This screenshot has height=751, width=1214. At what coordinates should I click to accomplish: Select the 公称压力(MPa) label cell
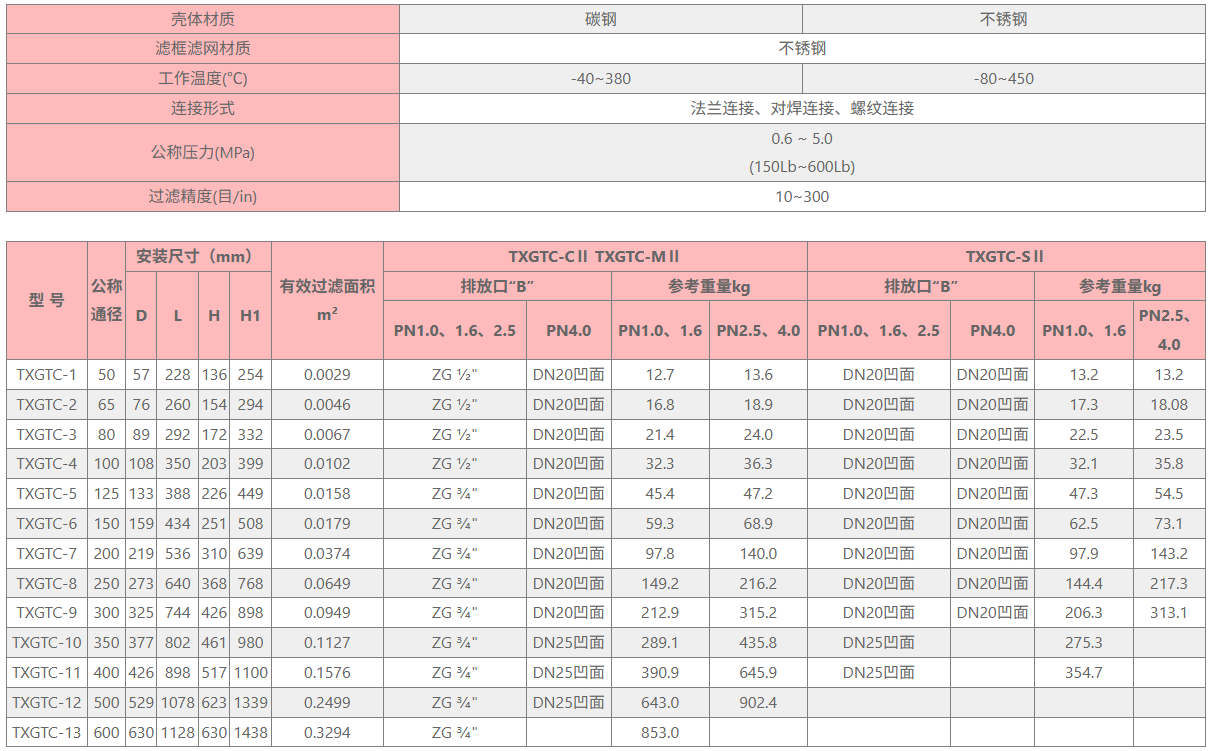click(202, 153)
